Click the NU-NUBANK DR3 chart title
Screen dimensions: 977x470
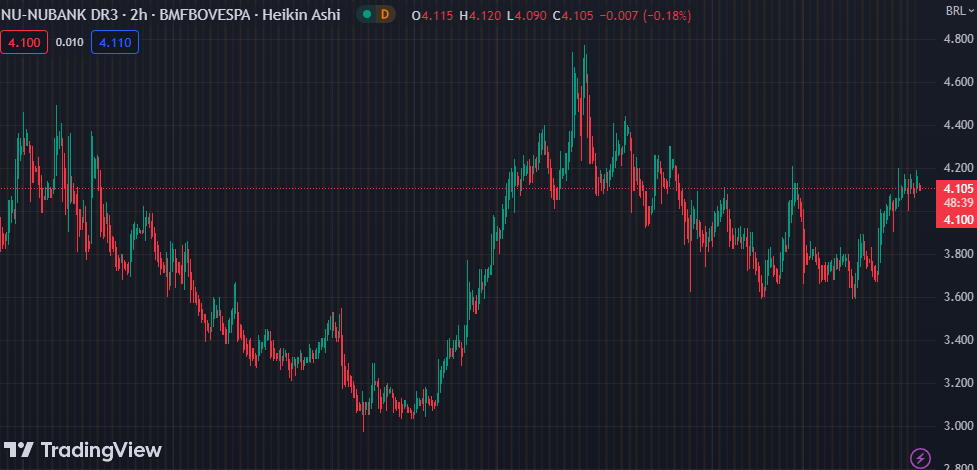point(59,15)
